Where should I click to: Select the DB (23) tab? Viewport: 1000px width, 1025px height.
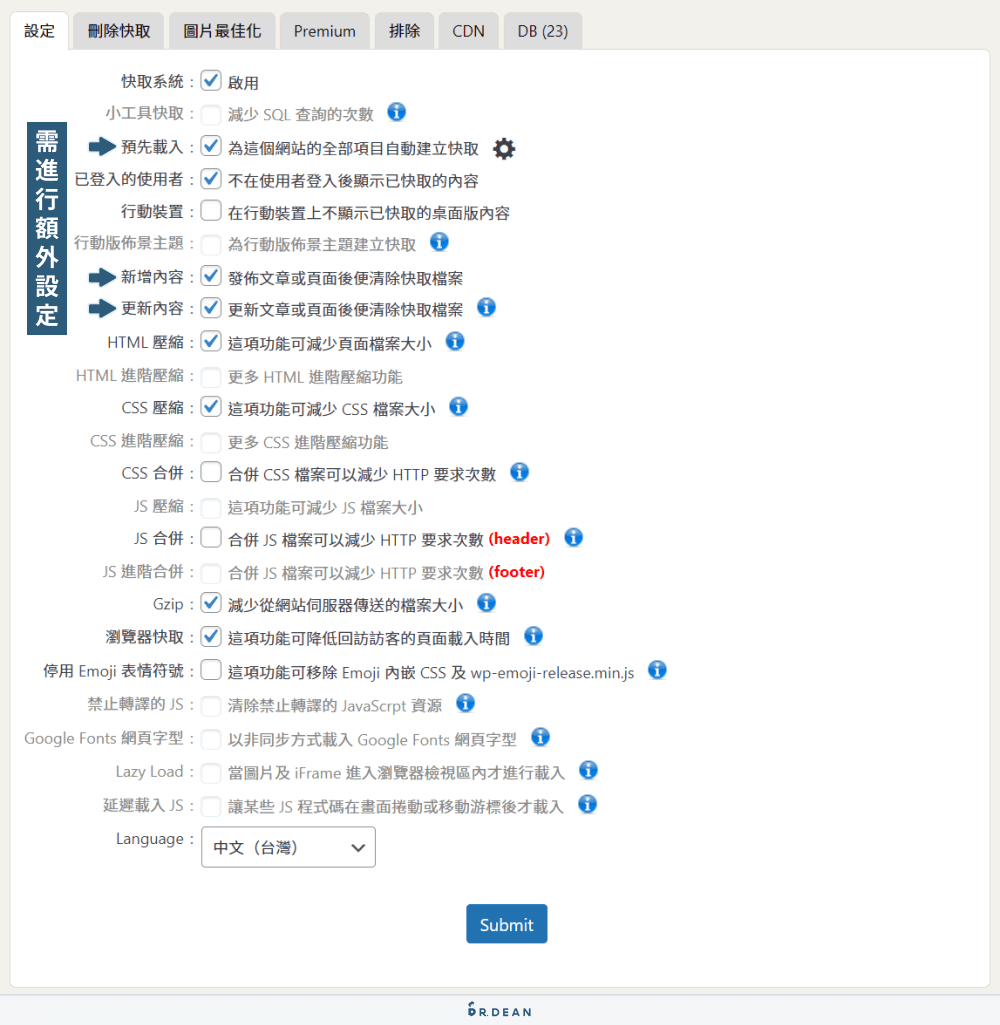tap(542, 30)
